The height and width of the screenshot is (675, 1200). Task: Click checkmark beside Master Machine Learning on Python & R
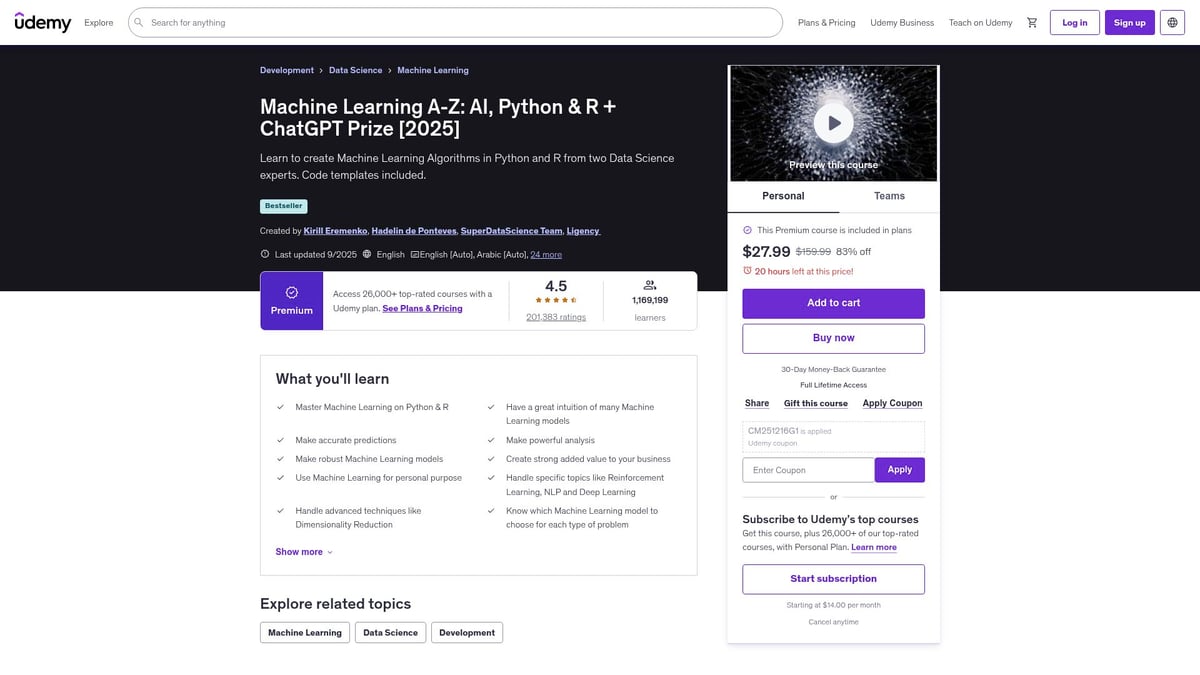pyautogui.click(x=281, y=407)
